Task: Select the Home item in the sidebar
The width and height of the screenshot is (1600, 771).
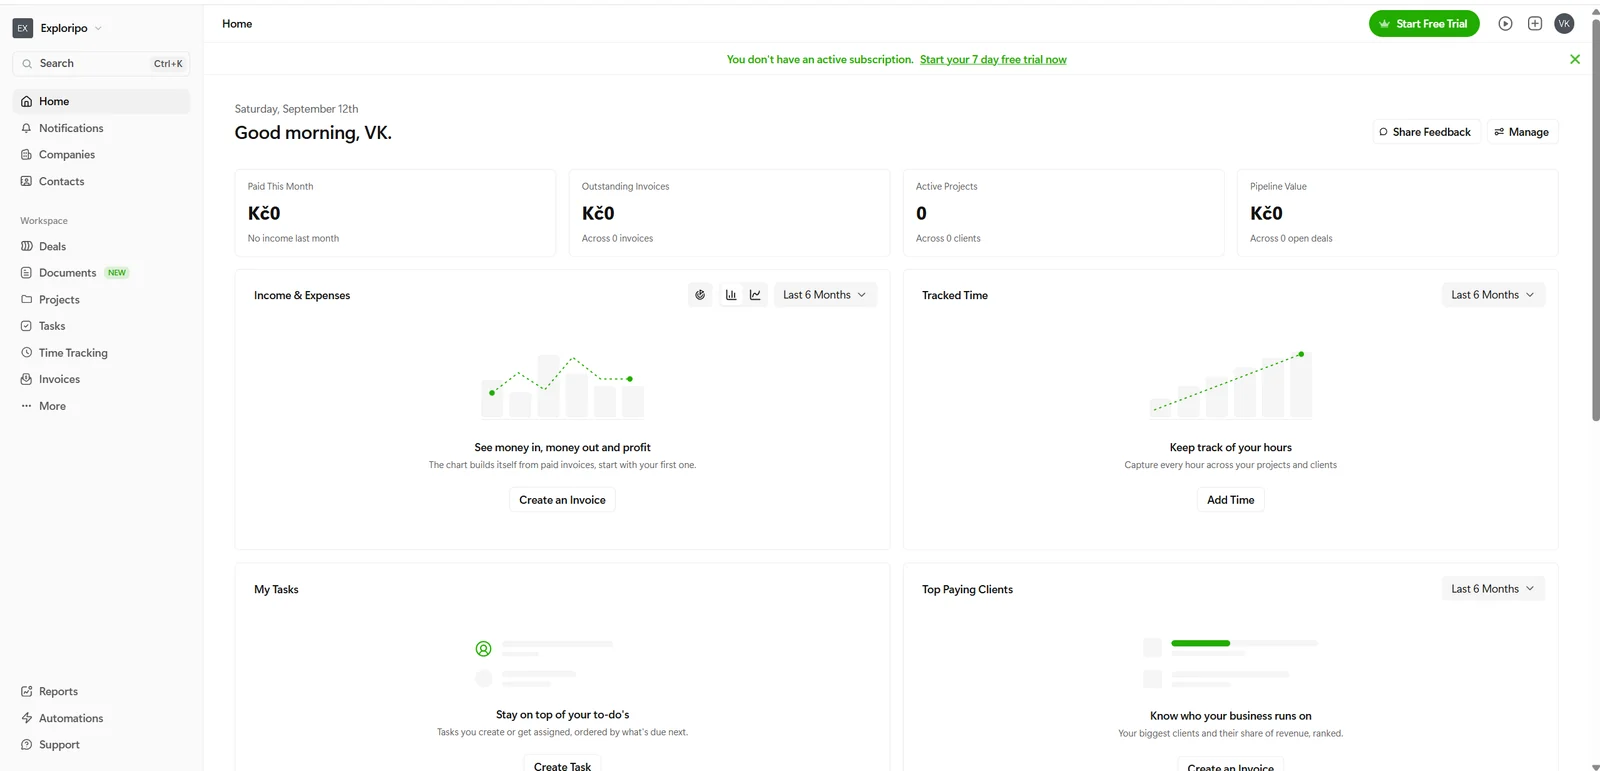Action: tap(101, 101)
